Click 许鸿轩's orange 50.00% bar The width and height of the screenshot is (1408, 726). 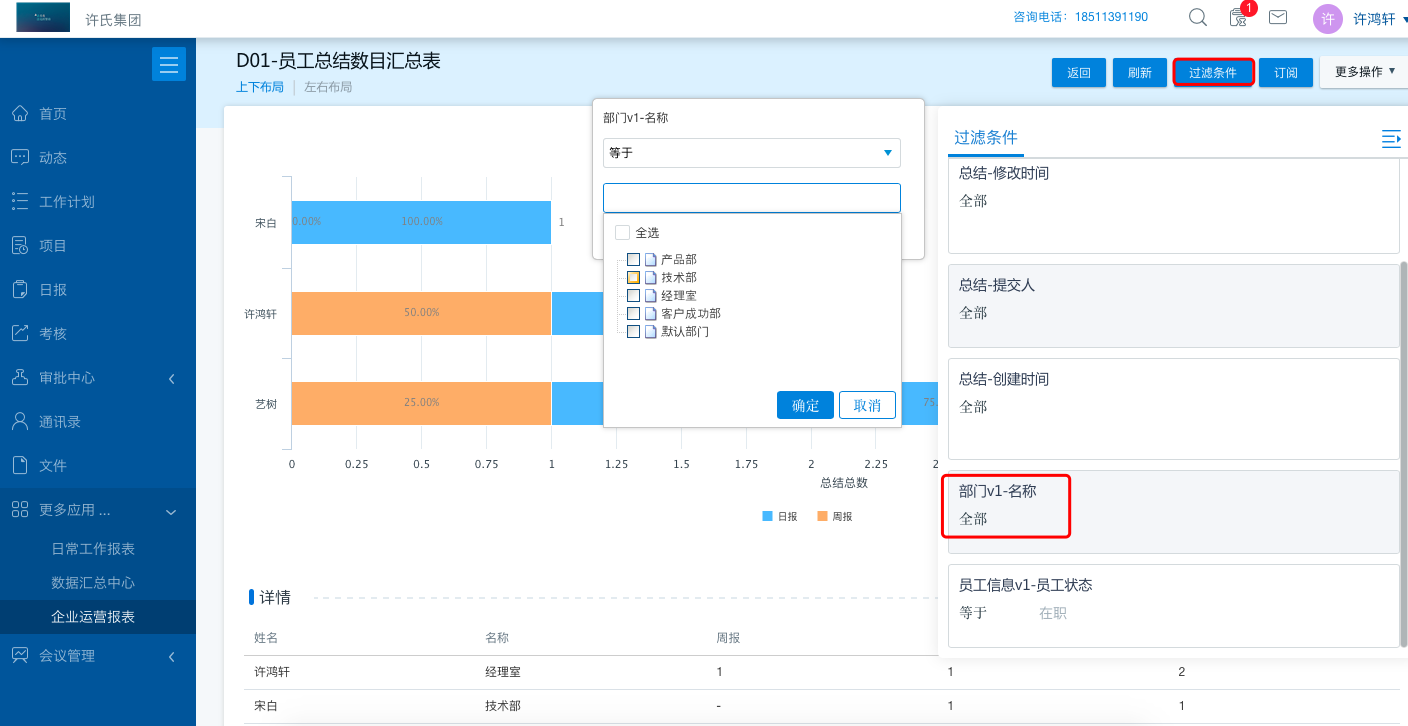tap(421, 313)
